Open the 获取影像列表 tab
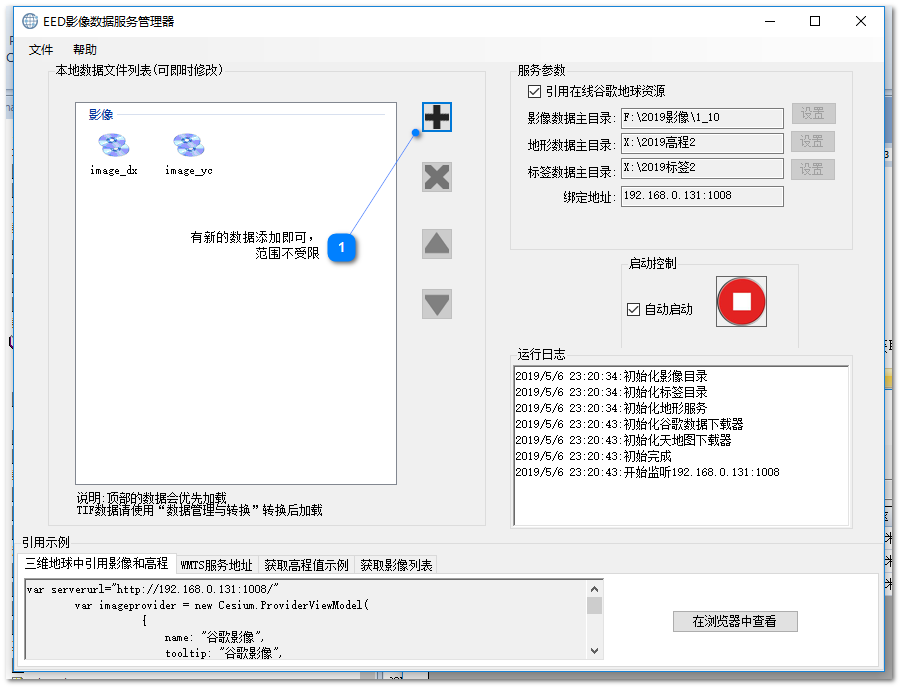 (x=396, y=565)
